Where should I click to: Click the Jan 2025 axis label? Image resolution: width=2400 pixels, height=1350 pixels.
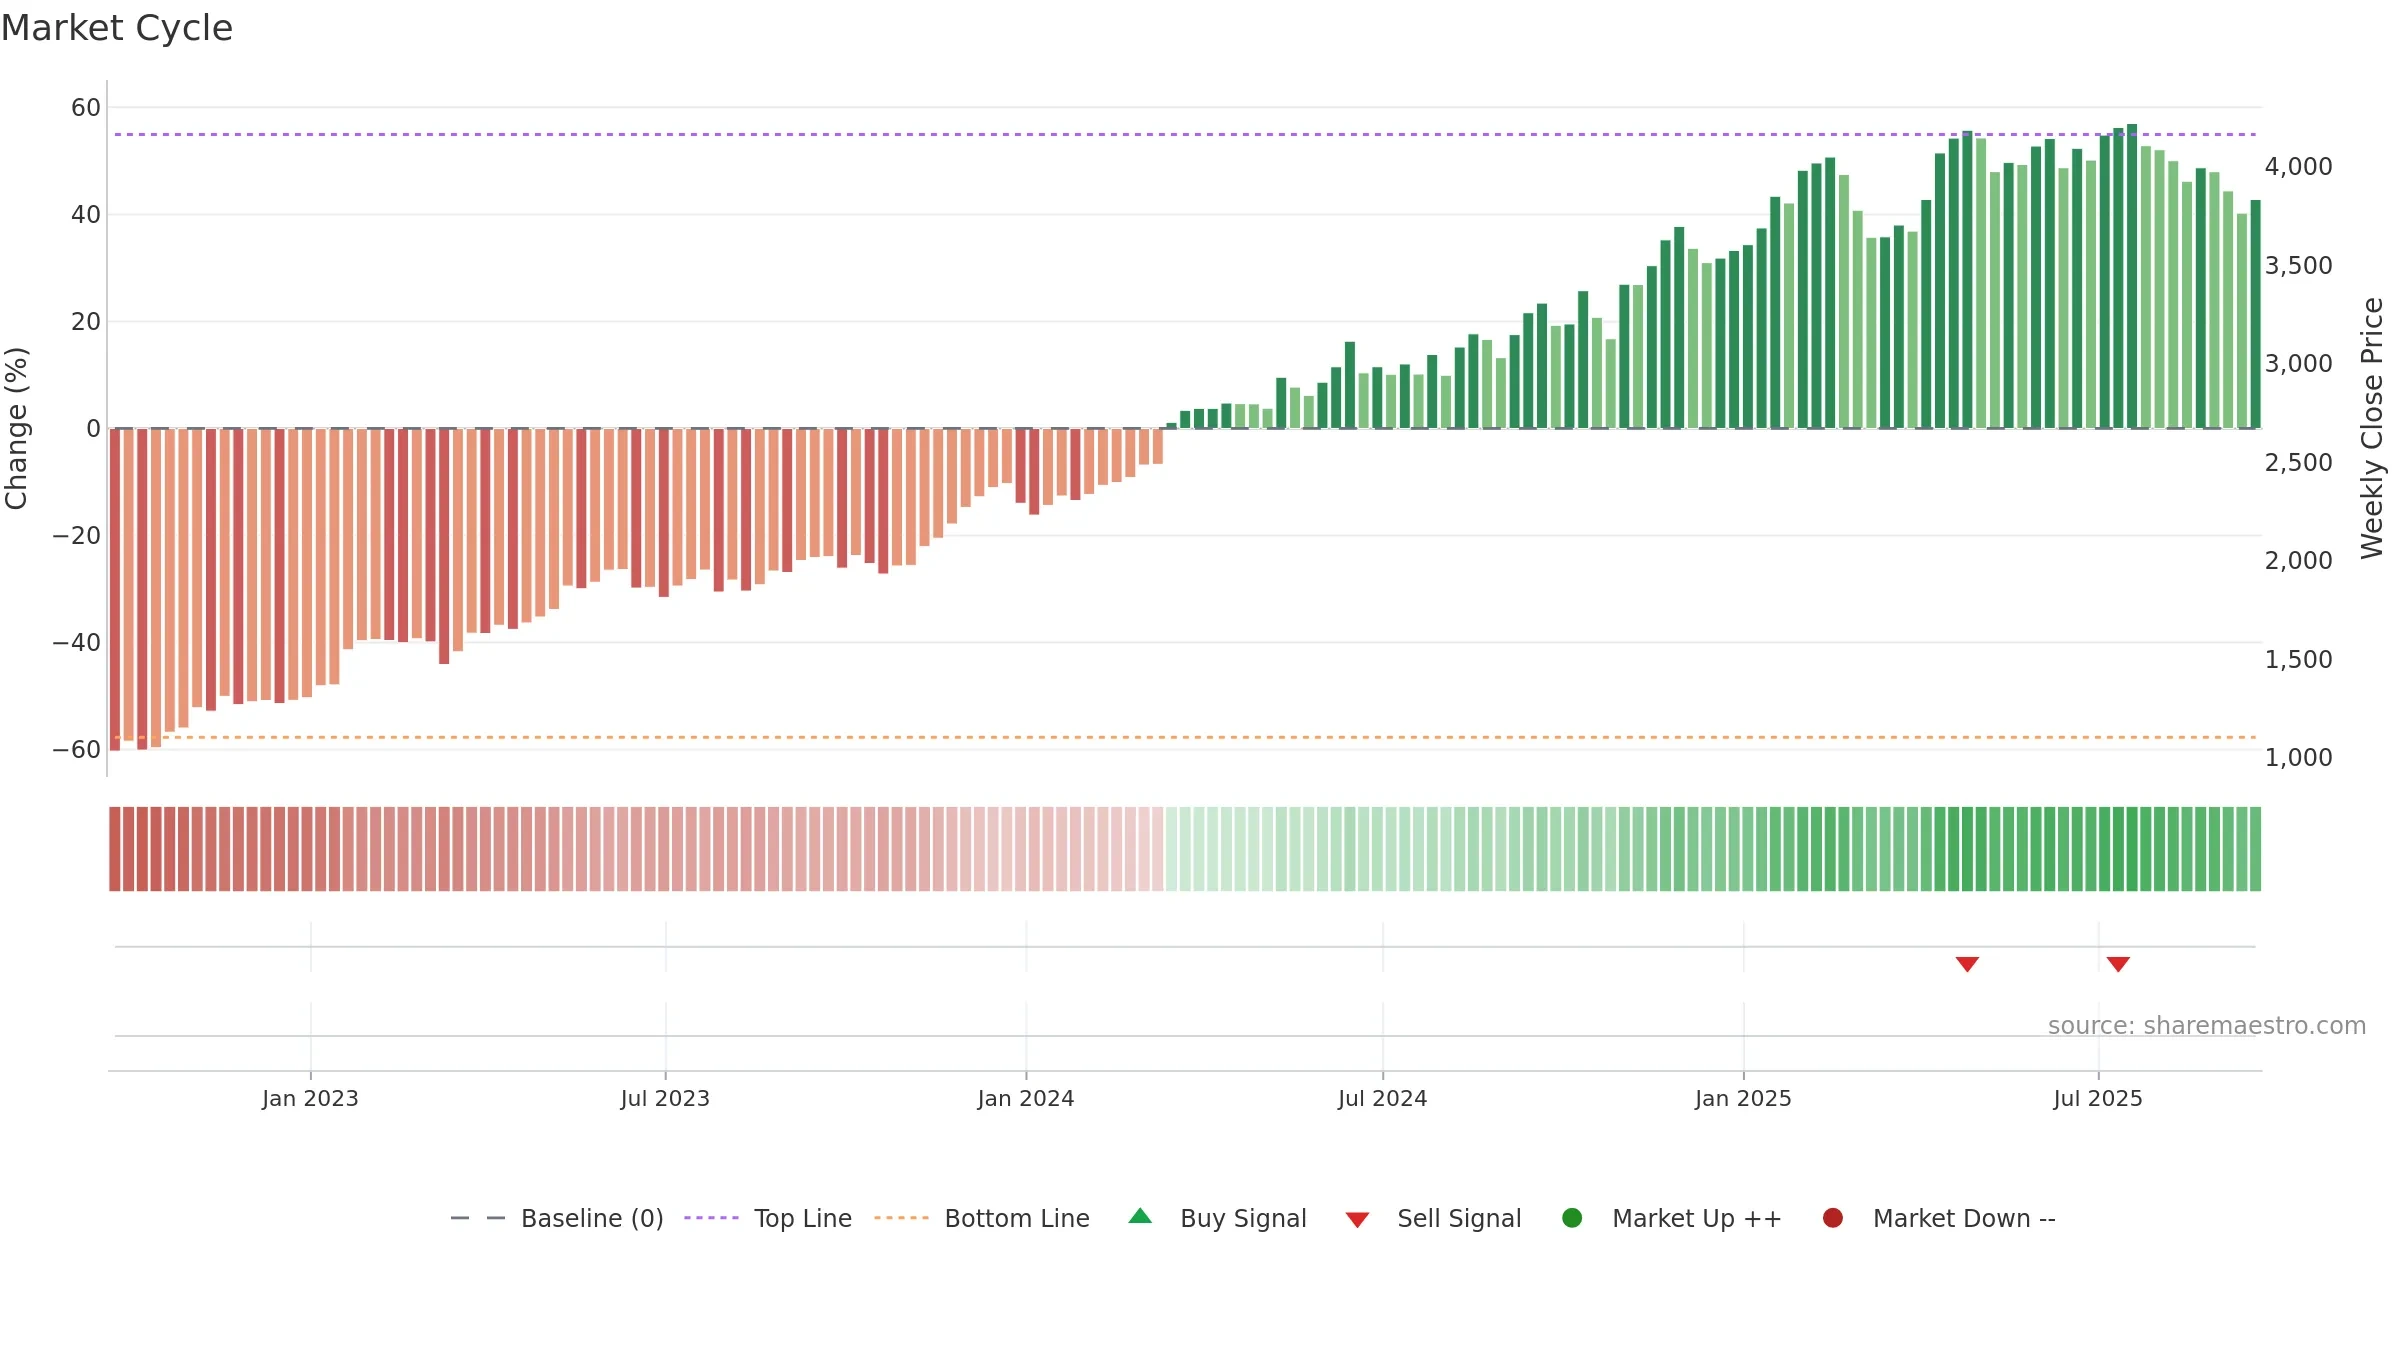click(x=1743, y=1098)
